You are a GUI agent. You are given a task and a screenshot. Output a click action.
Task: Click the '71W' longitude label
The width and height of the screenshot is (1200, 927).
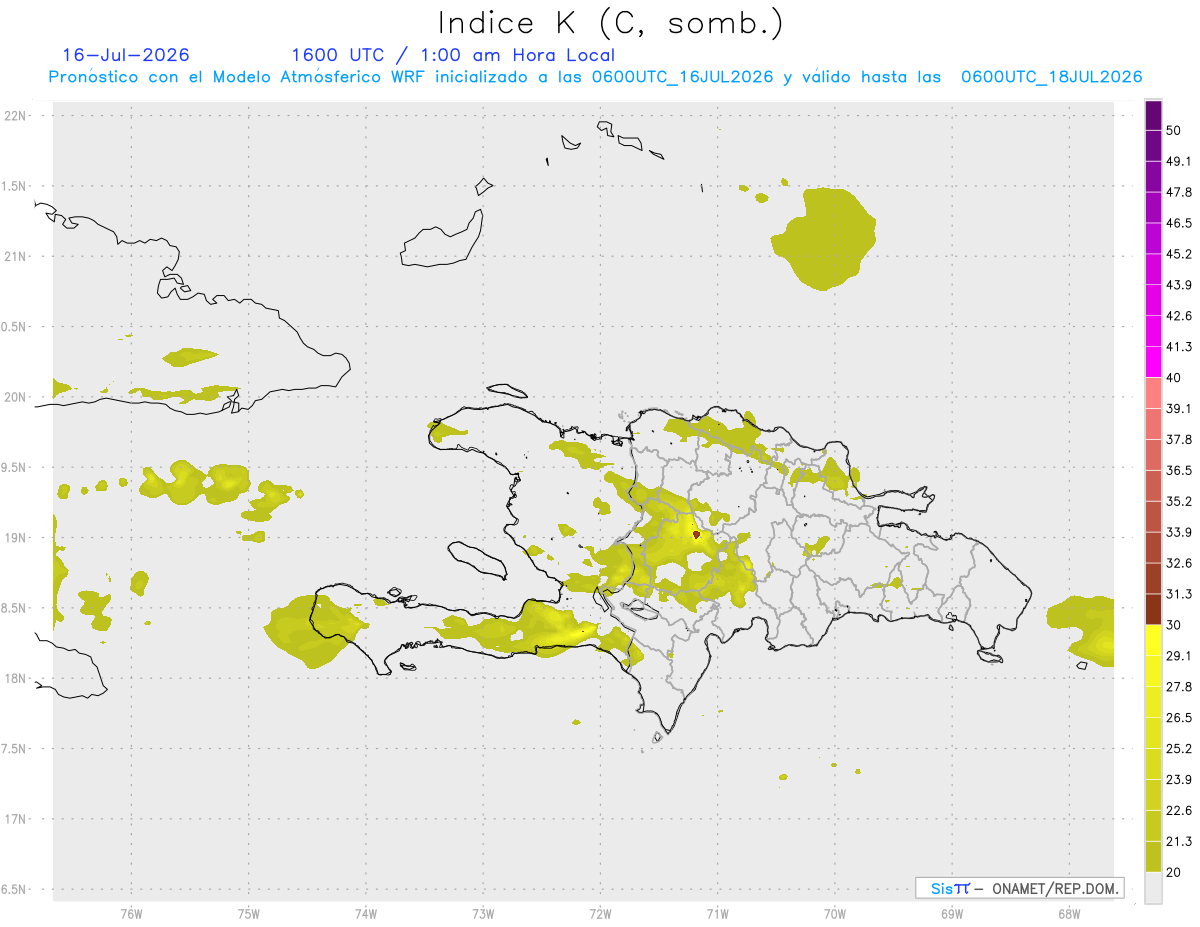coord(717,913)
